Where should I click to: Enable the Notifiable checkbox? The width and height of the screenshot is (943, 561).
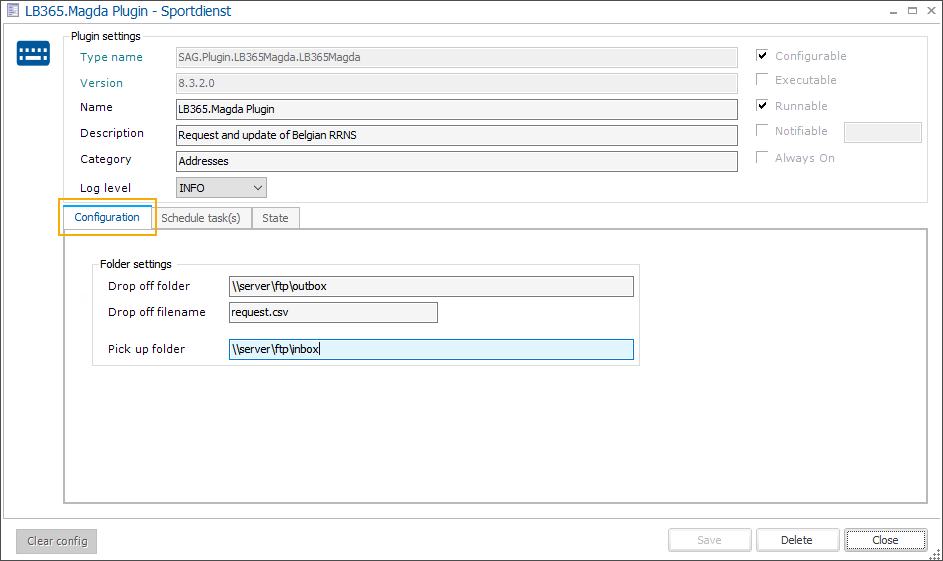point(763,131)
